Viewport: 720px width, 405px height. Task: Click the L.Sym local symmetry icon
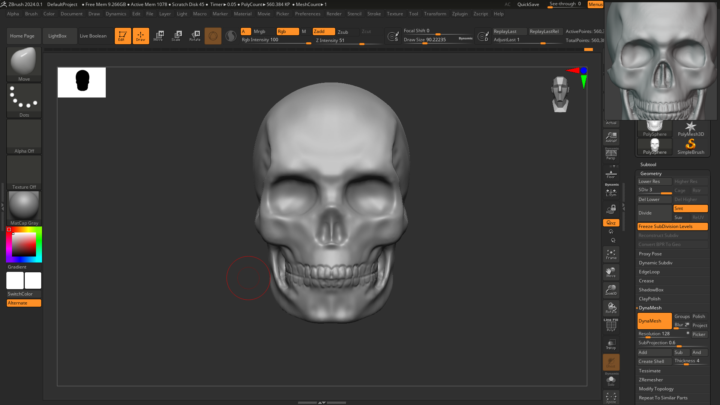(x=611, y=192)
